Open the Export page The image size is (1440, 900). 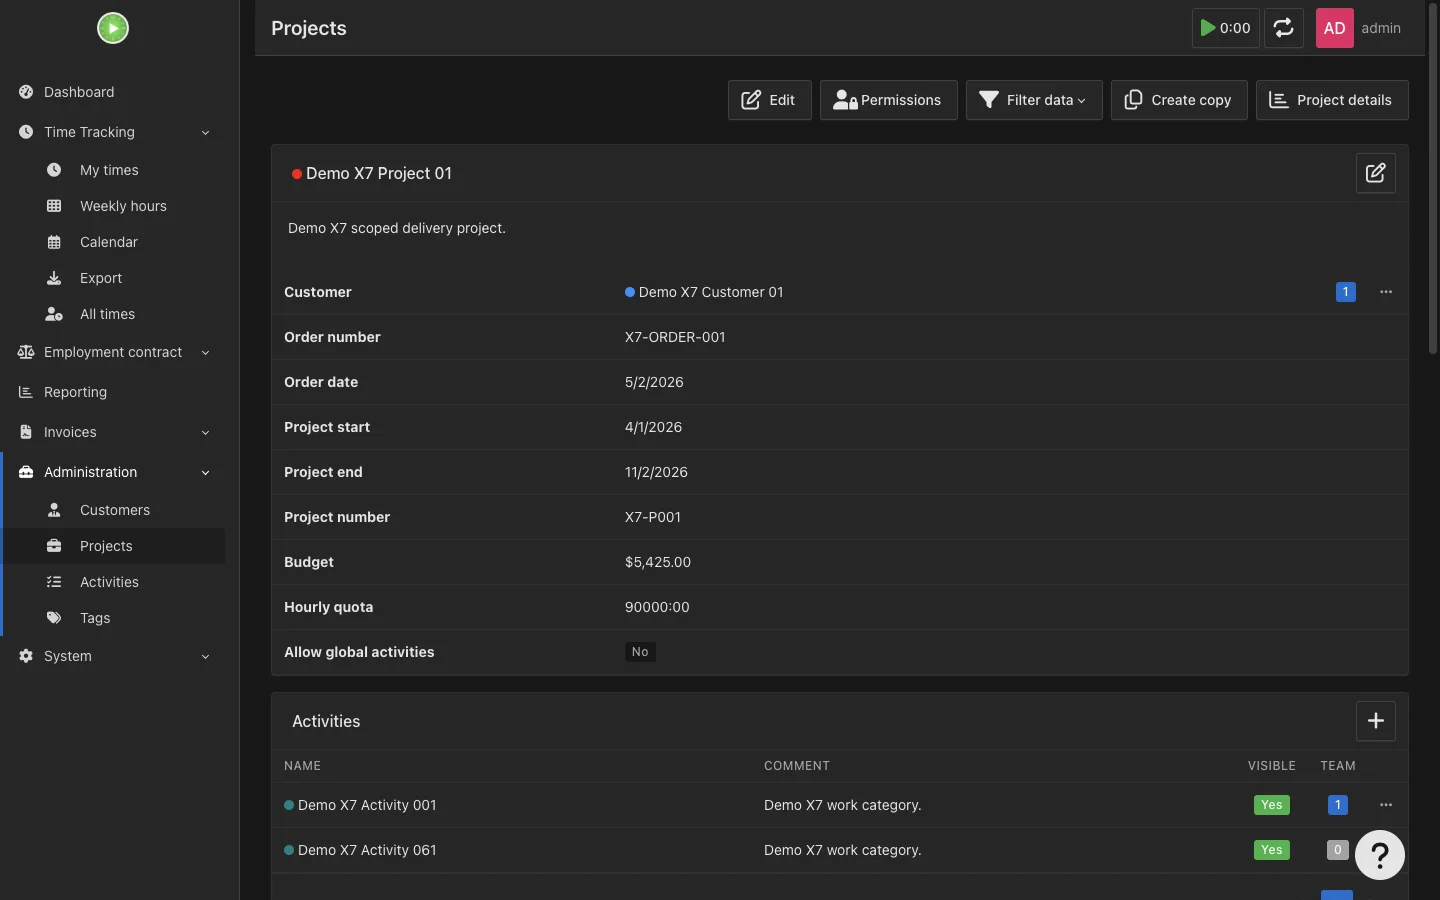101,278
